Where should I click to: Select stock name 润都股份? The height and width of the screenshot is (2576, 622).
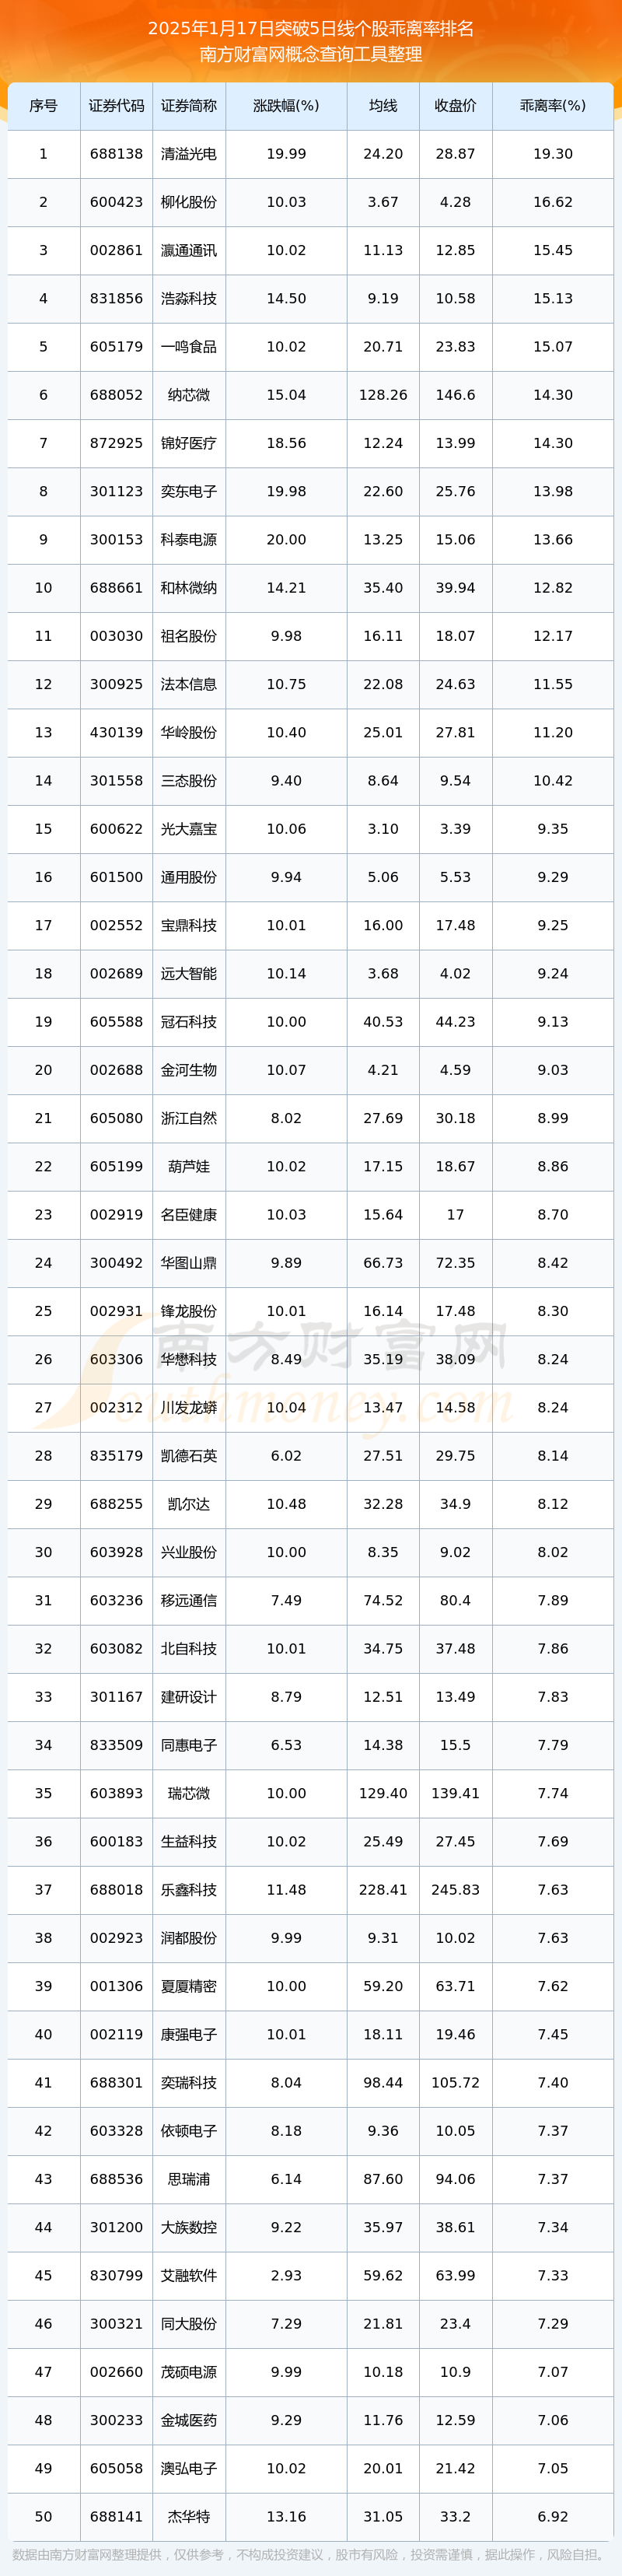[x=189, y=1938]
